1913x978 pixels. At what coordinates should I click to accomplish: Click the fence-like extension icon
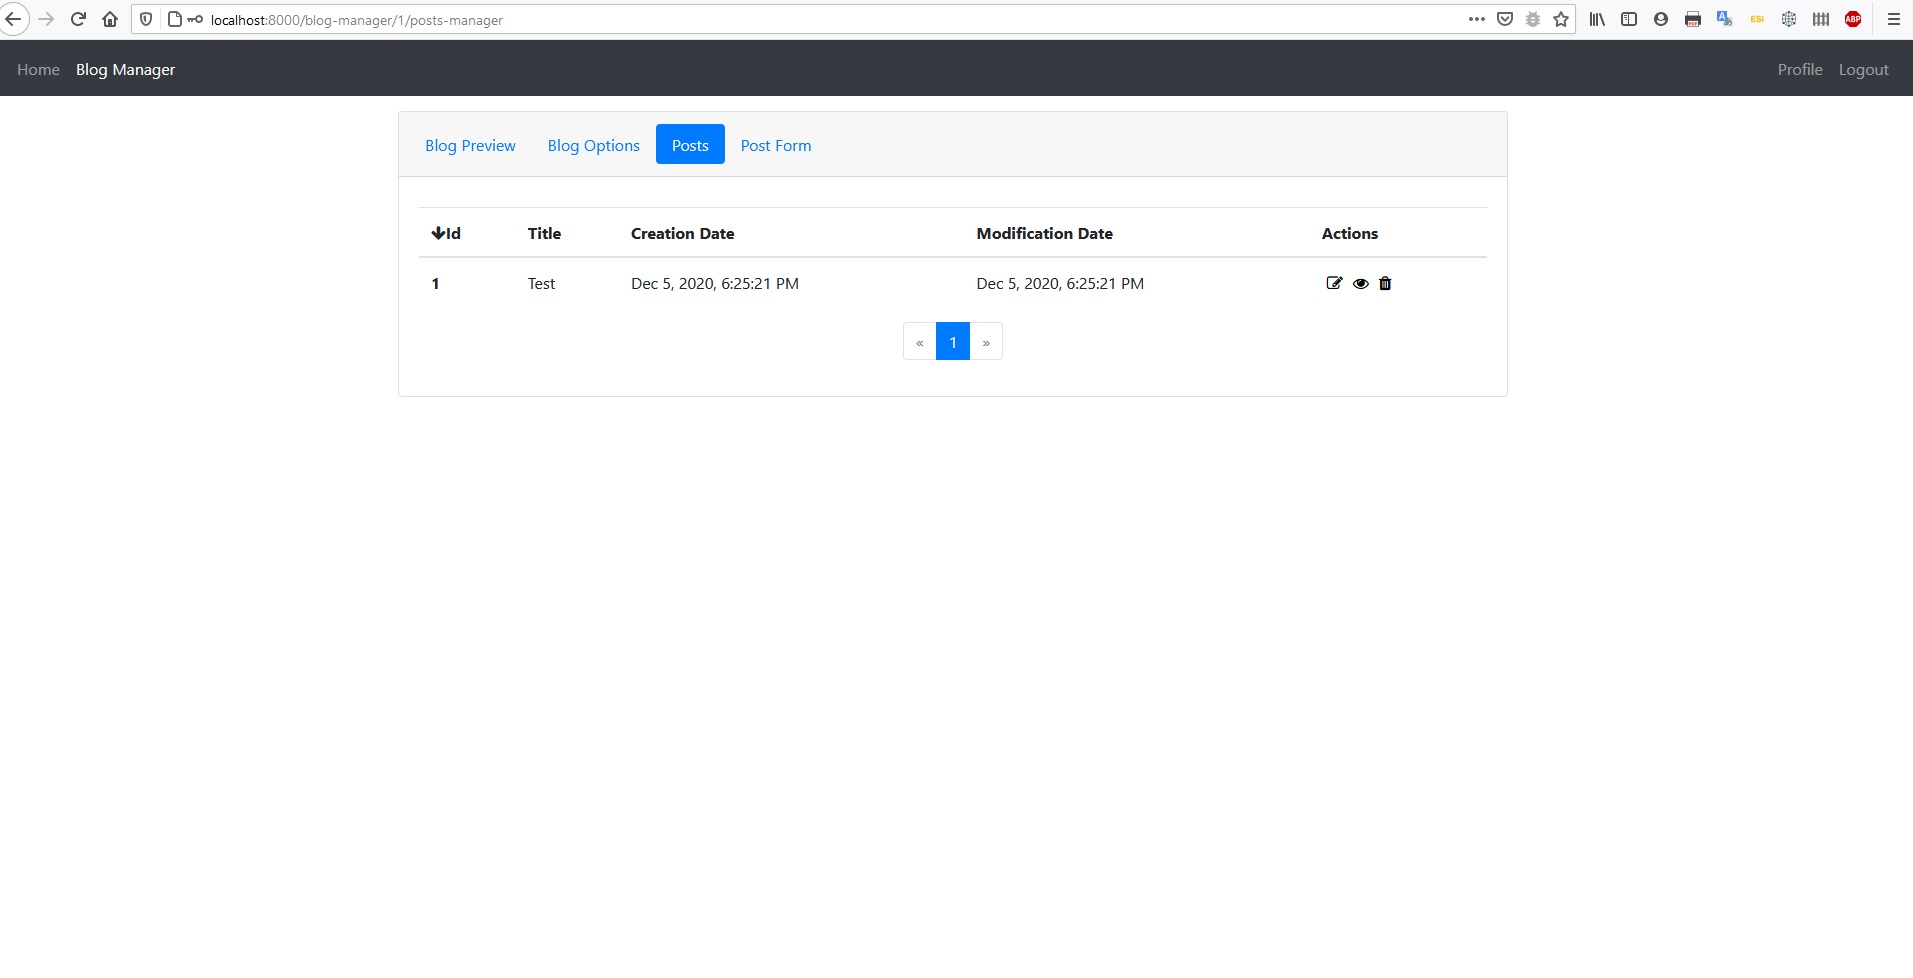point(1821,19)
